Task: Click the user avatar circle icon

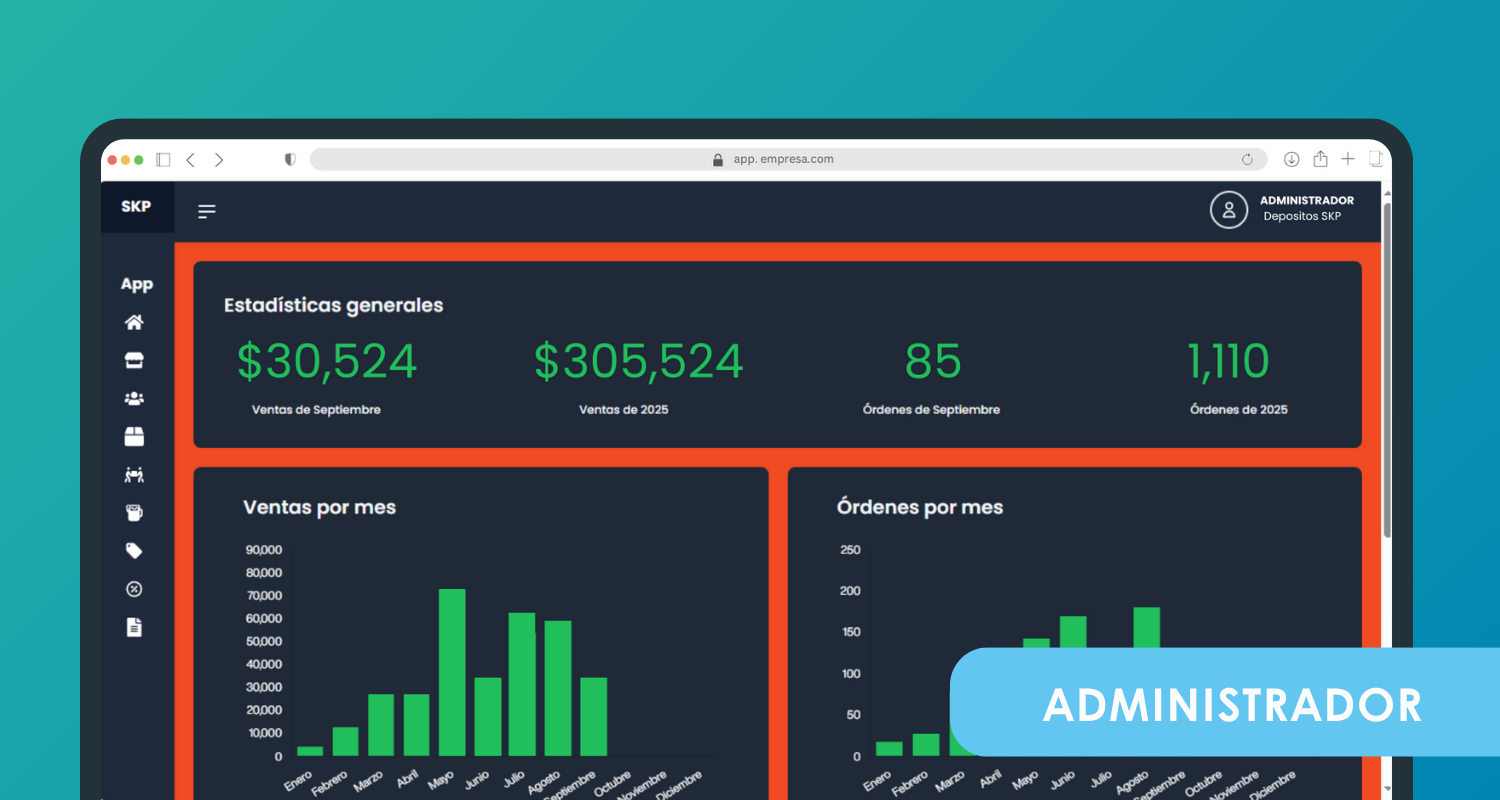Action: pos(1229,210)
